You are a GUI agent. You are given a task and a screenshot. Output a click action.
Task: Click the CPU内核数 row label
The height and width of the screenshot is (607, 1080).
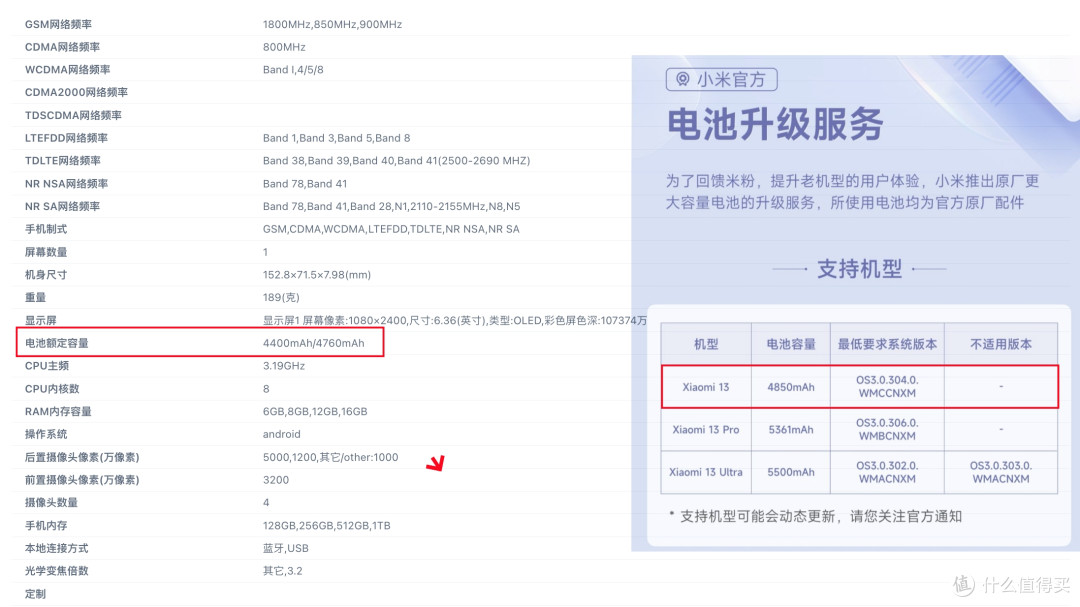pyautogui.click(x=52, y=389)
